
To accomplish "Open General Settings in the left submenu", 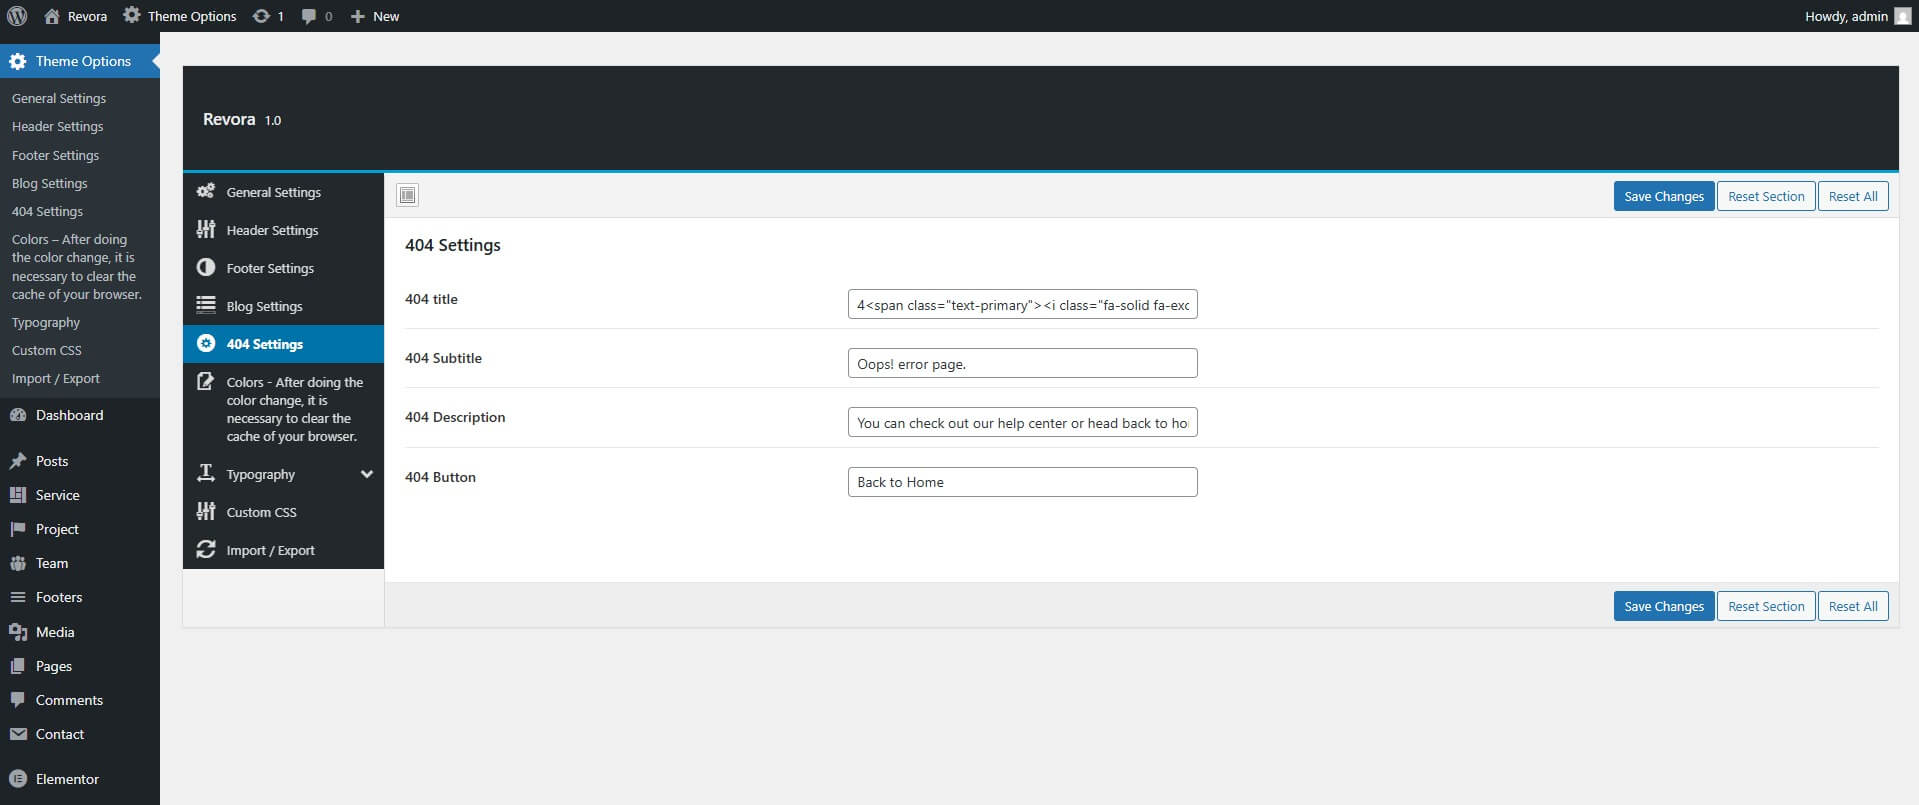I will [59, 98].
